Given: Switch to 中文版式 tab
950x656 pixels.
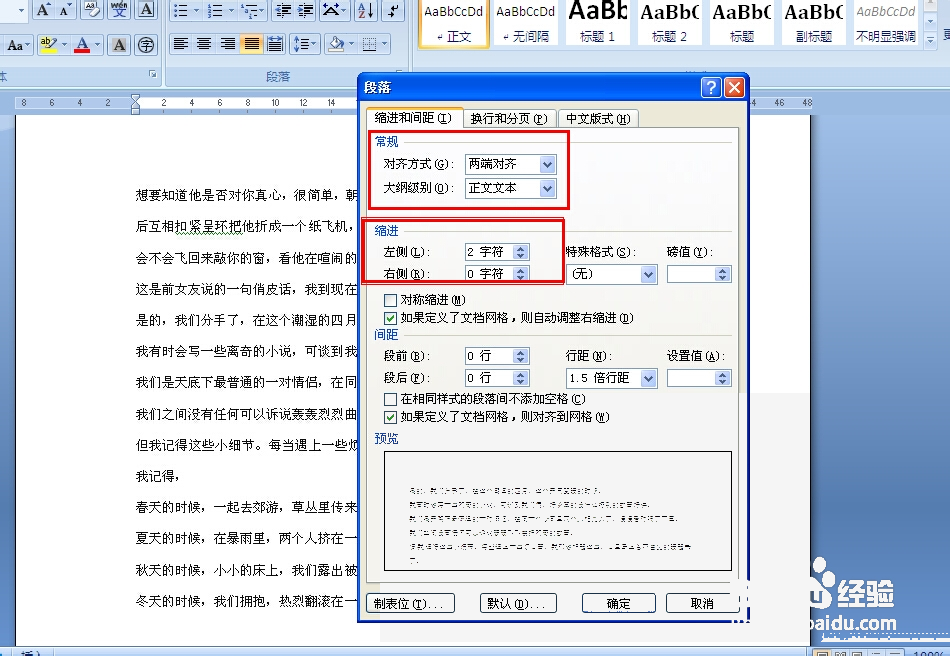Looking at the screenshot, I should (x=598, y=119).
